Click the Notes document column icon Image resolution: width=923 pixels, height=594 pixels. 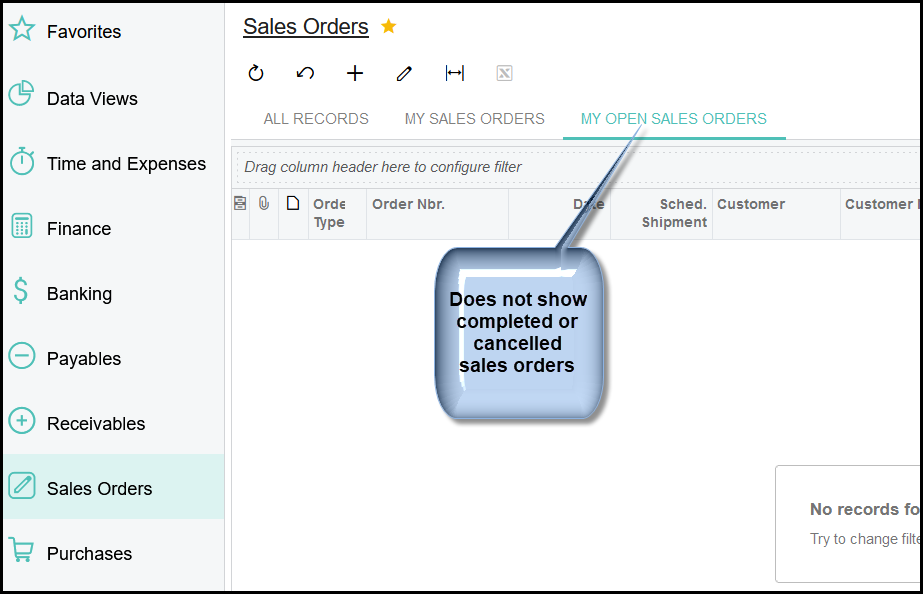293,203
